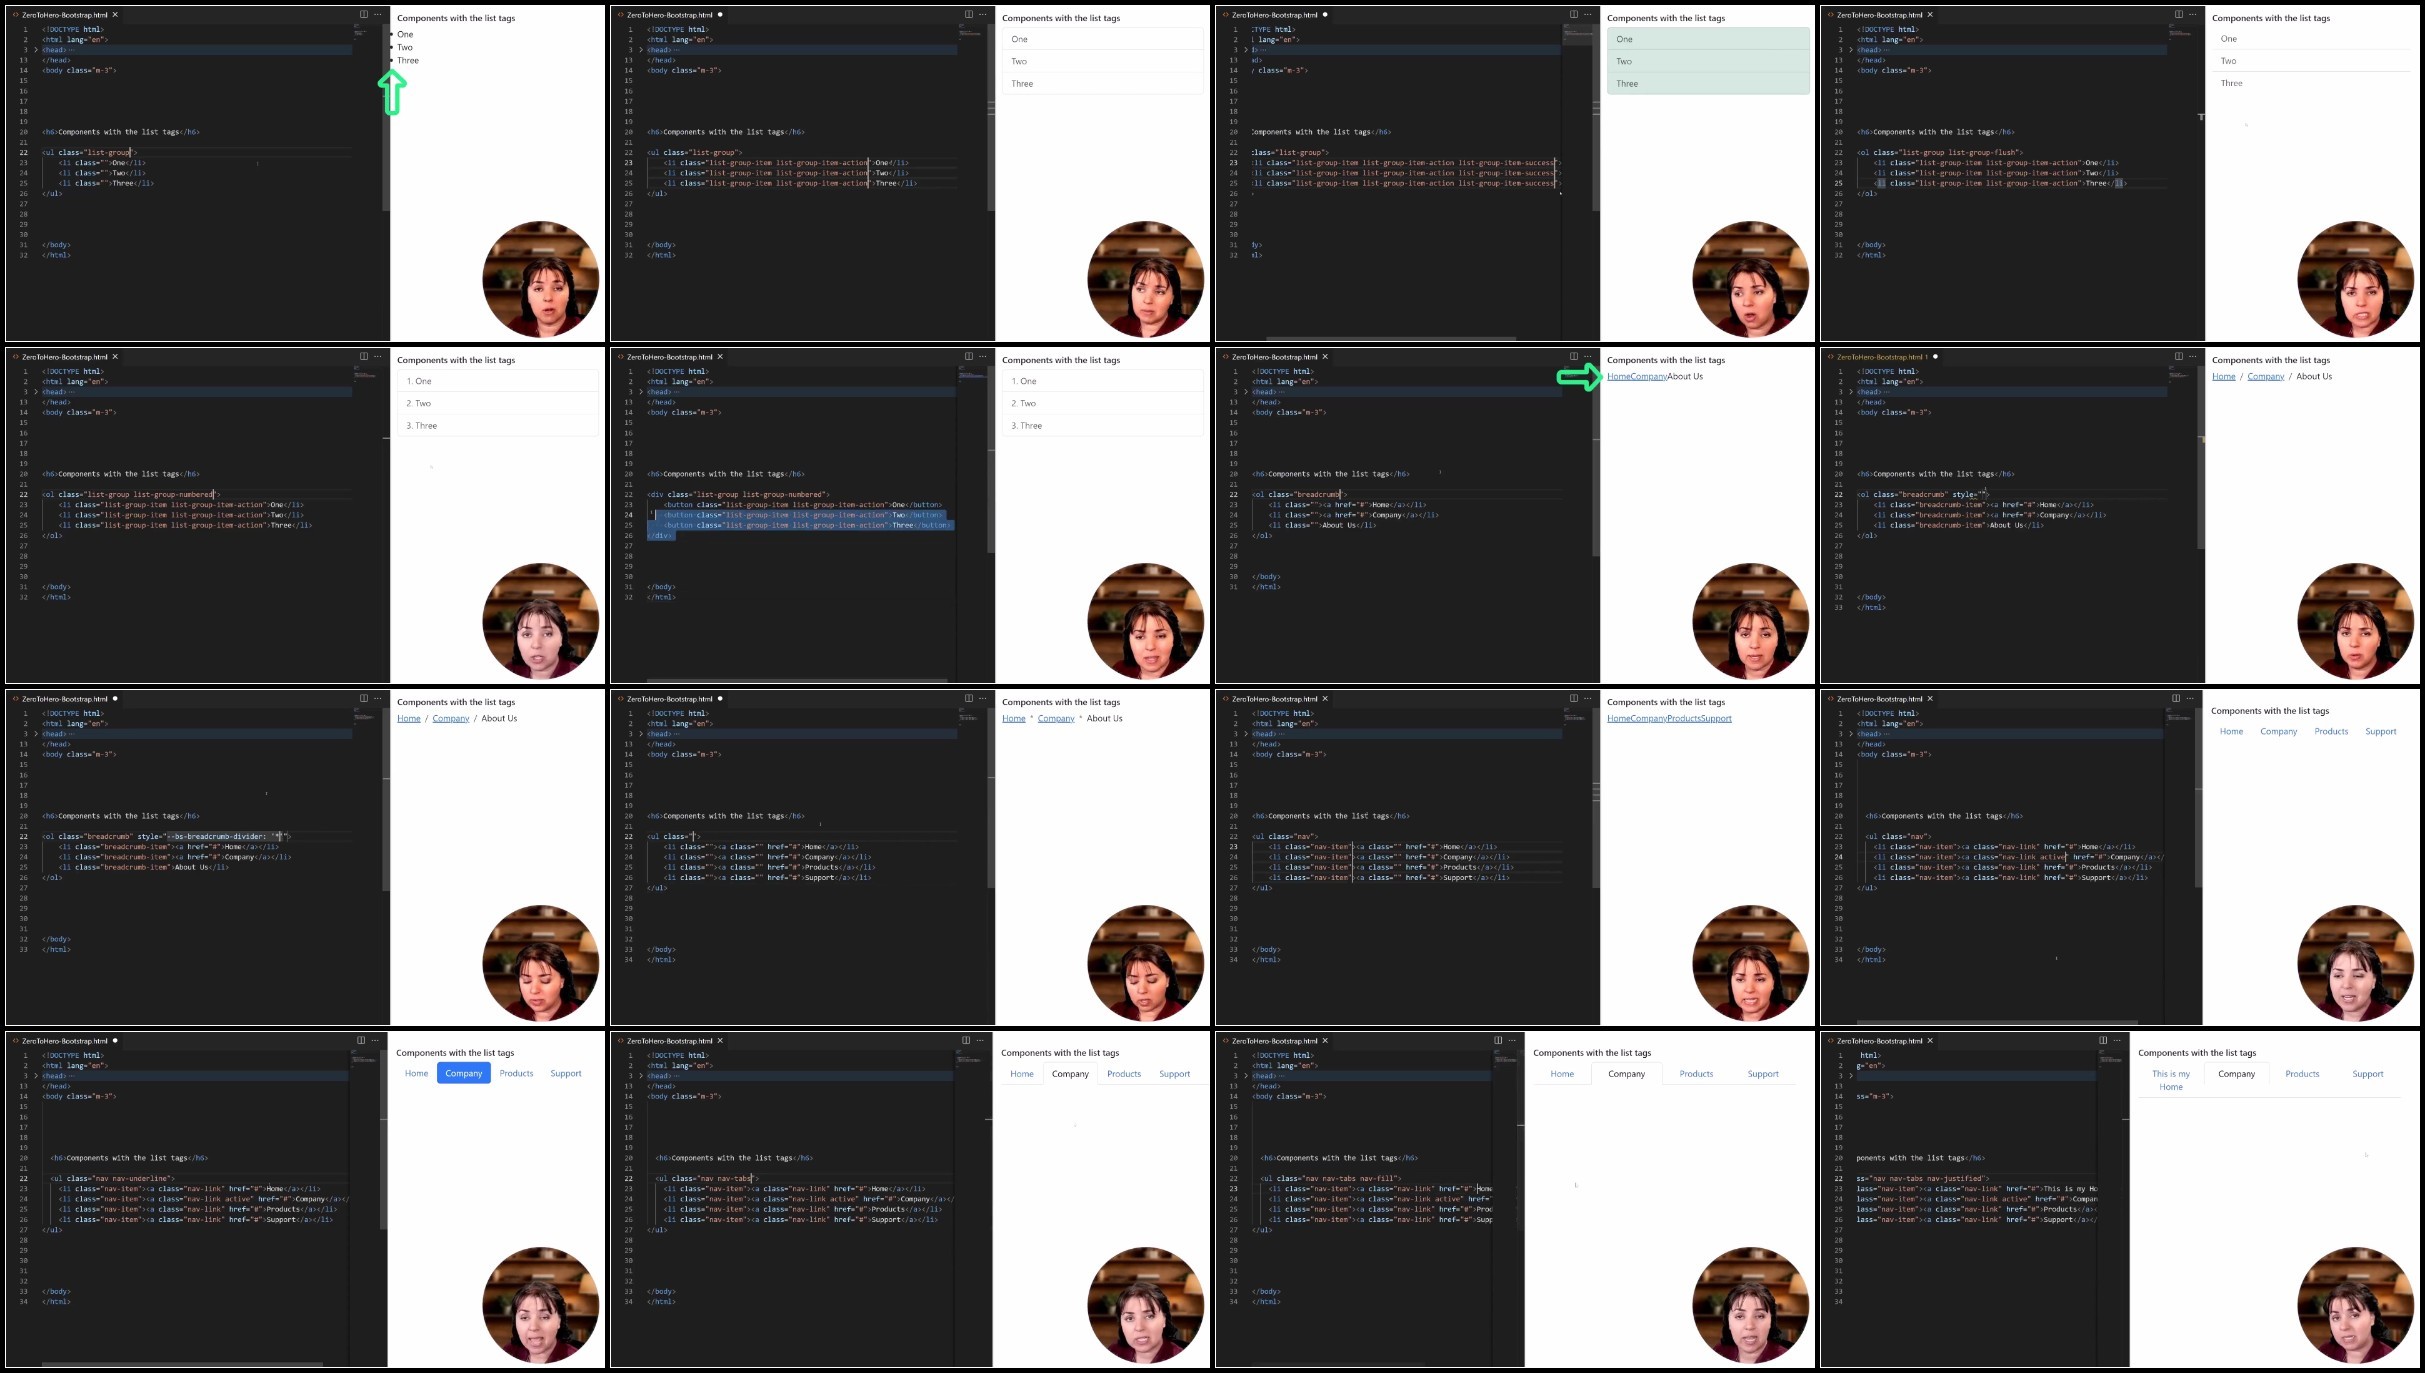The height and width of the screenshot is (1373, 2425).
Task: Click split editor icon in bulleted-list frame
Action: pyautogui.click(x=363, y=15)
